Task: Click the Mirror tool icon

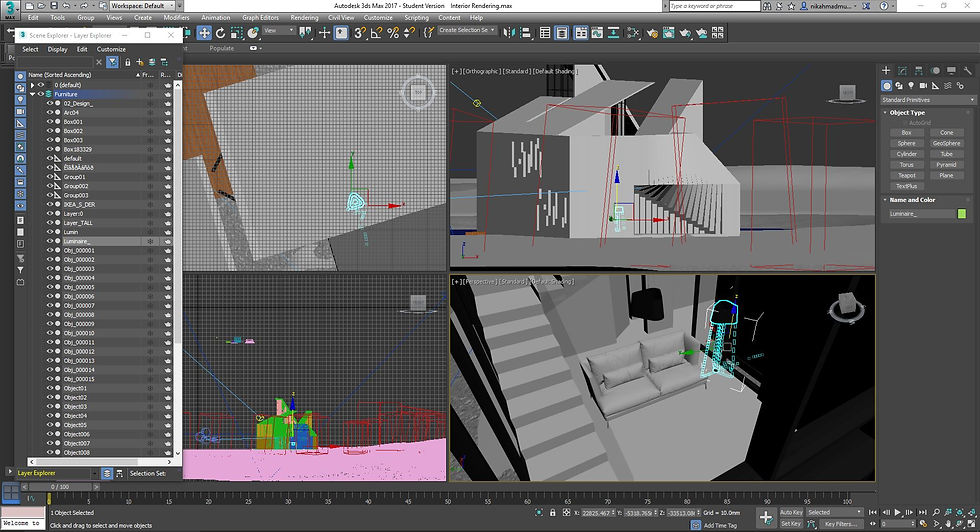Action: pos(509,33)
